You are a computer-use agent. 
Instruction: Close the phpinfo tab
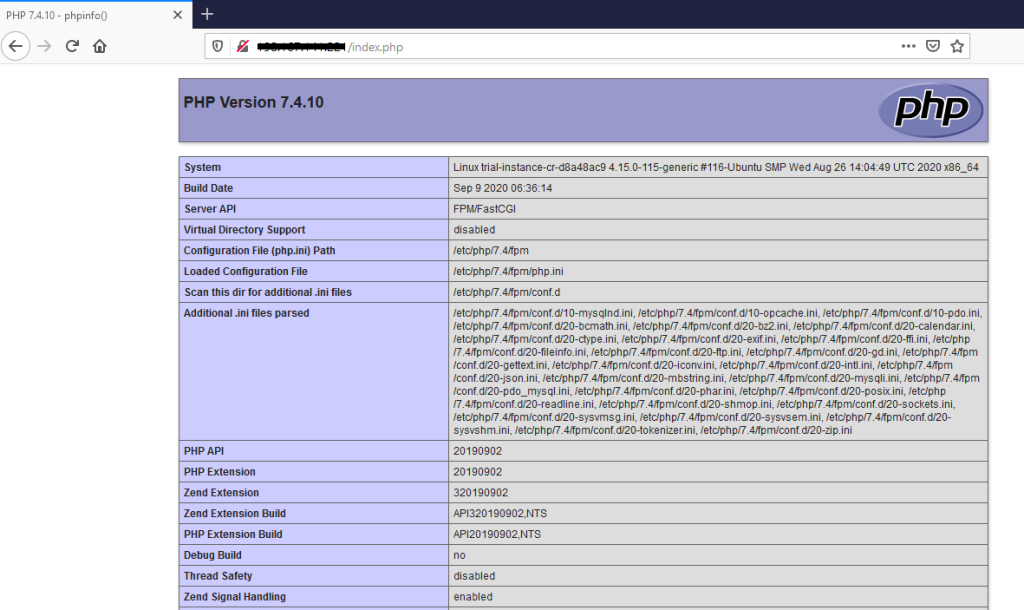pos(177,15)
